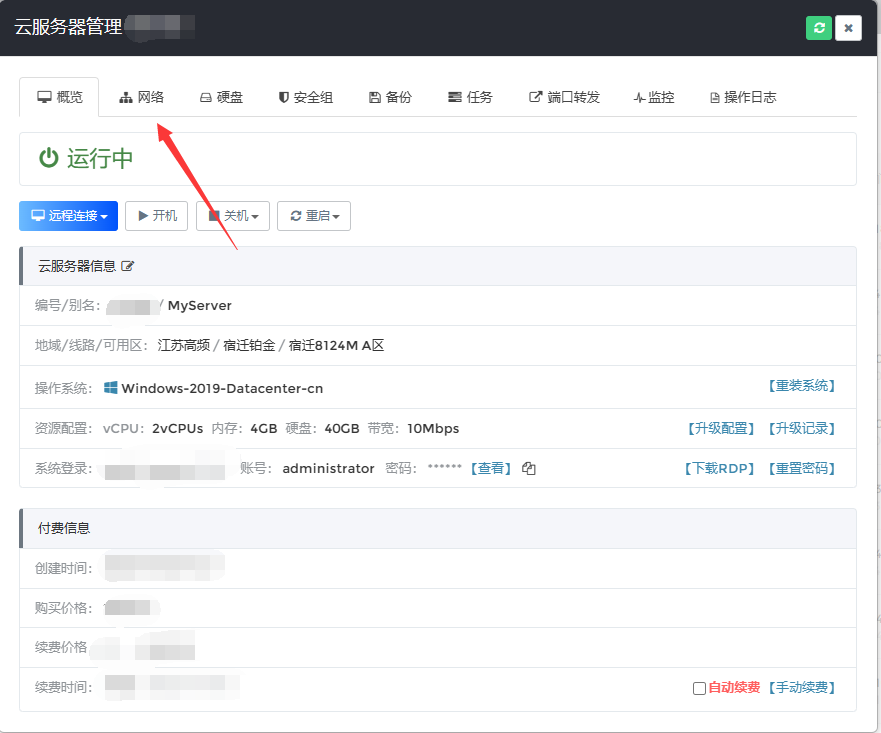881x733 pixels.
Task: Click the 下载RDP link
Action: tap(719, 468)
